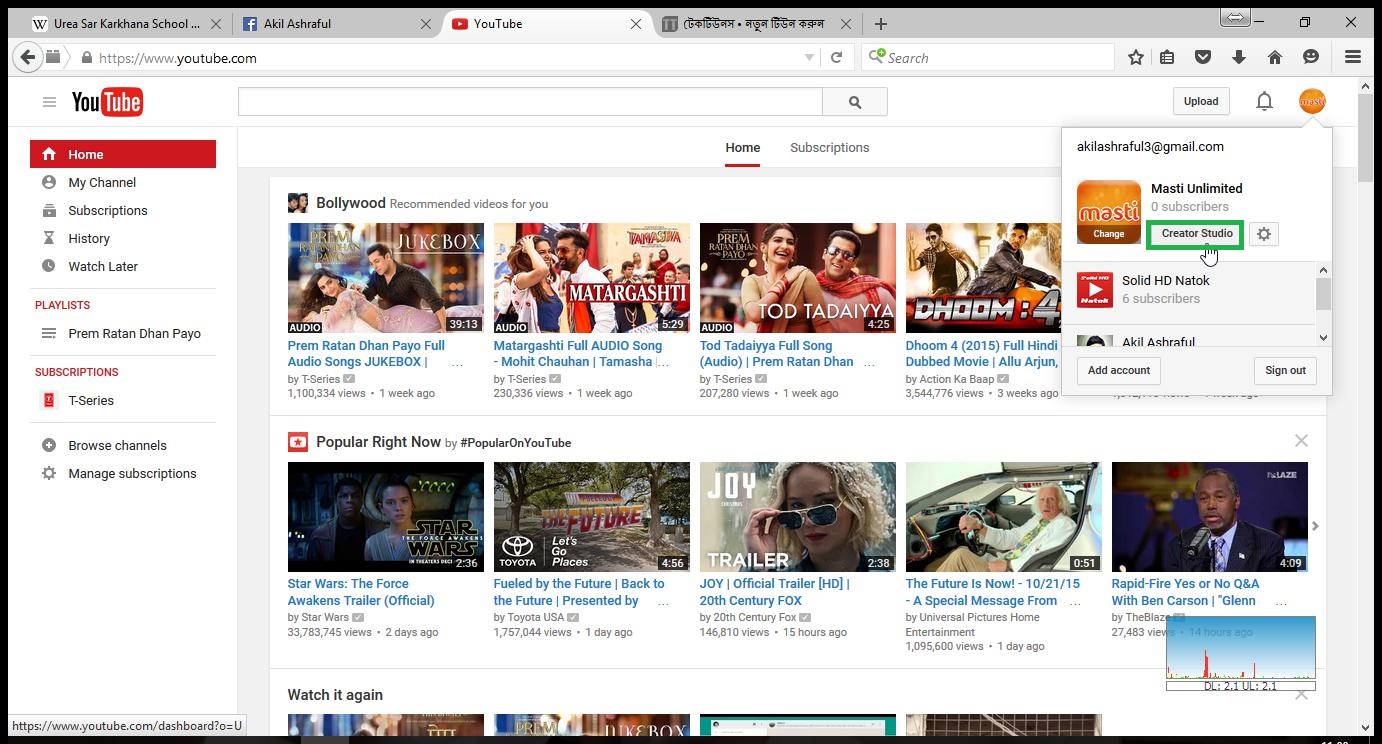Viewport: 1382px width, 744px height.
Task: Save the page to Pocket
Action: click(x=1203, y=58)
